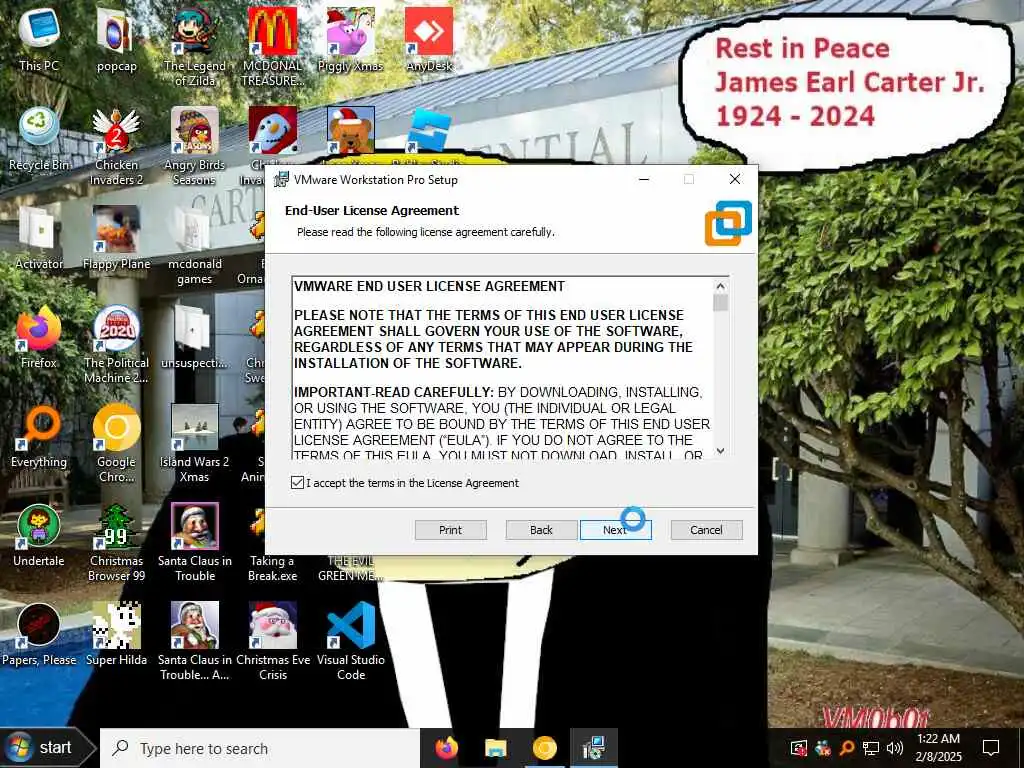Open the clock showing 1:22 AM
Viewport: 1024px width, 768px height.
938,748
